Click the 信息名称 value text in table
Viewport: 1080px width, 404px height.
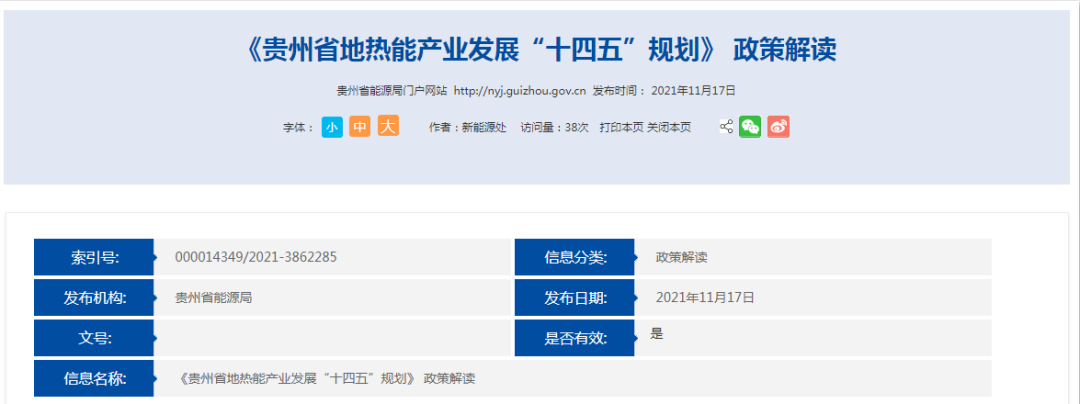[x=326, y=379]
